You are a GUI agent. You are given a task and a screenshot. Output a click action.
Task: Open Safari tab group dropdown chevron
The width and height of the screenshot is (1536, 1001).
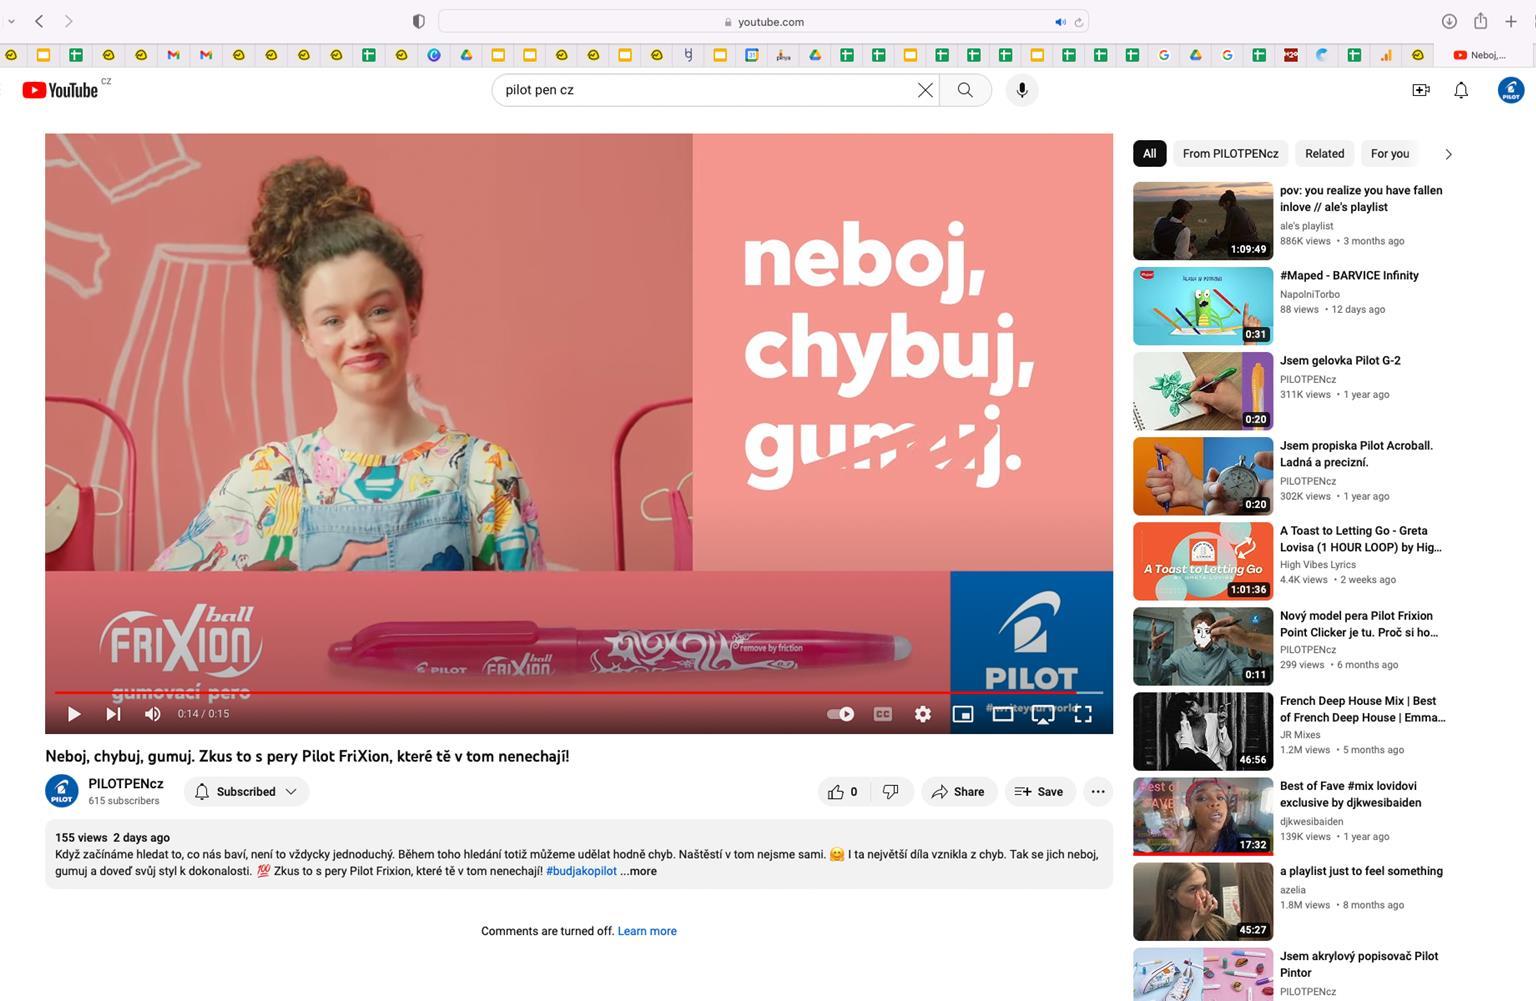pos(11,21)
